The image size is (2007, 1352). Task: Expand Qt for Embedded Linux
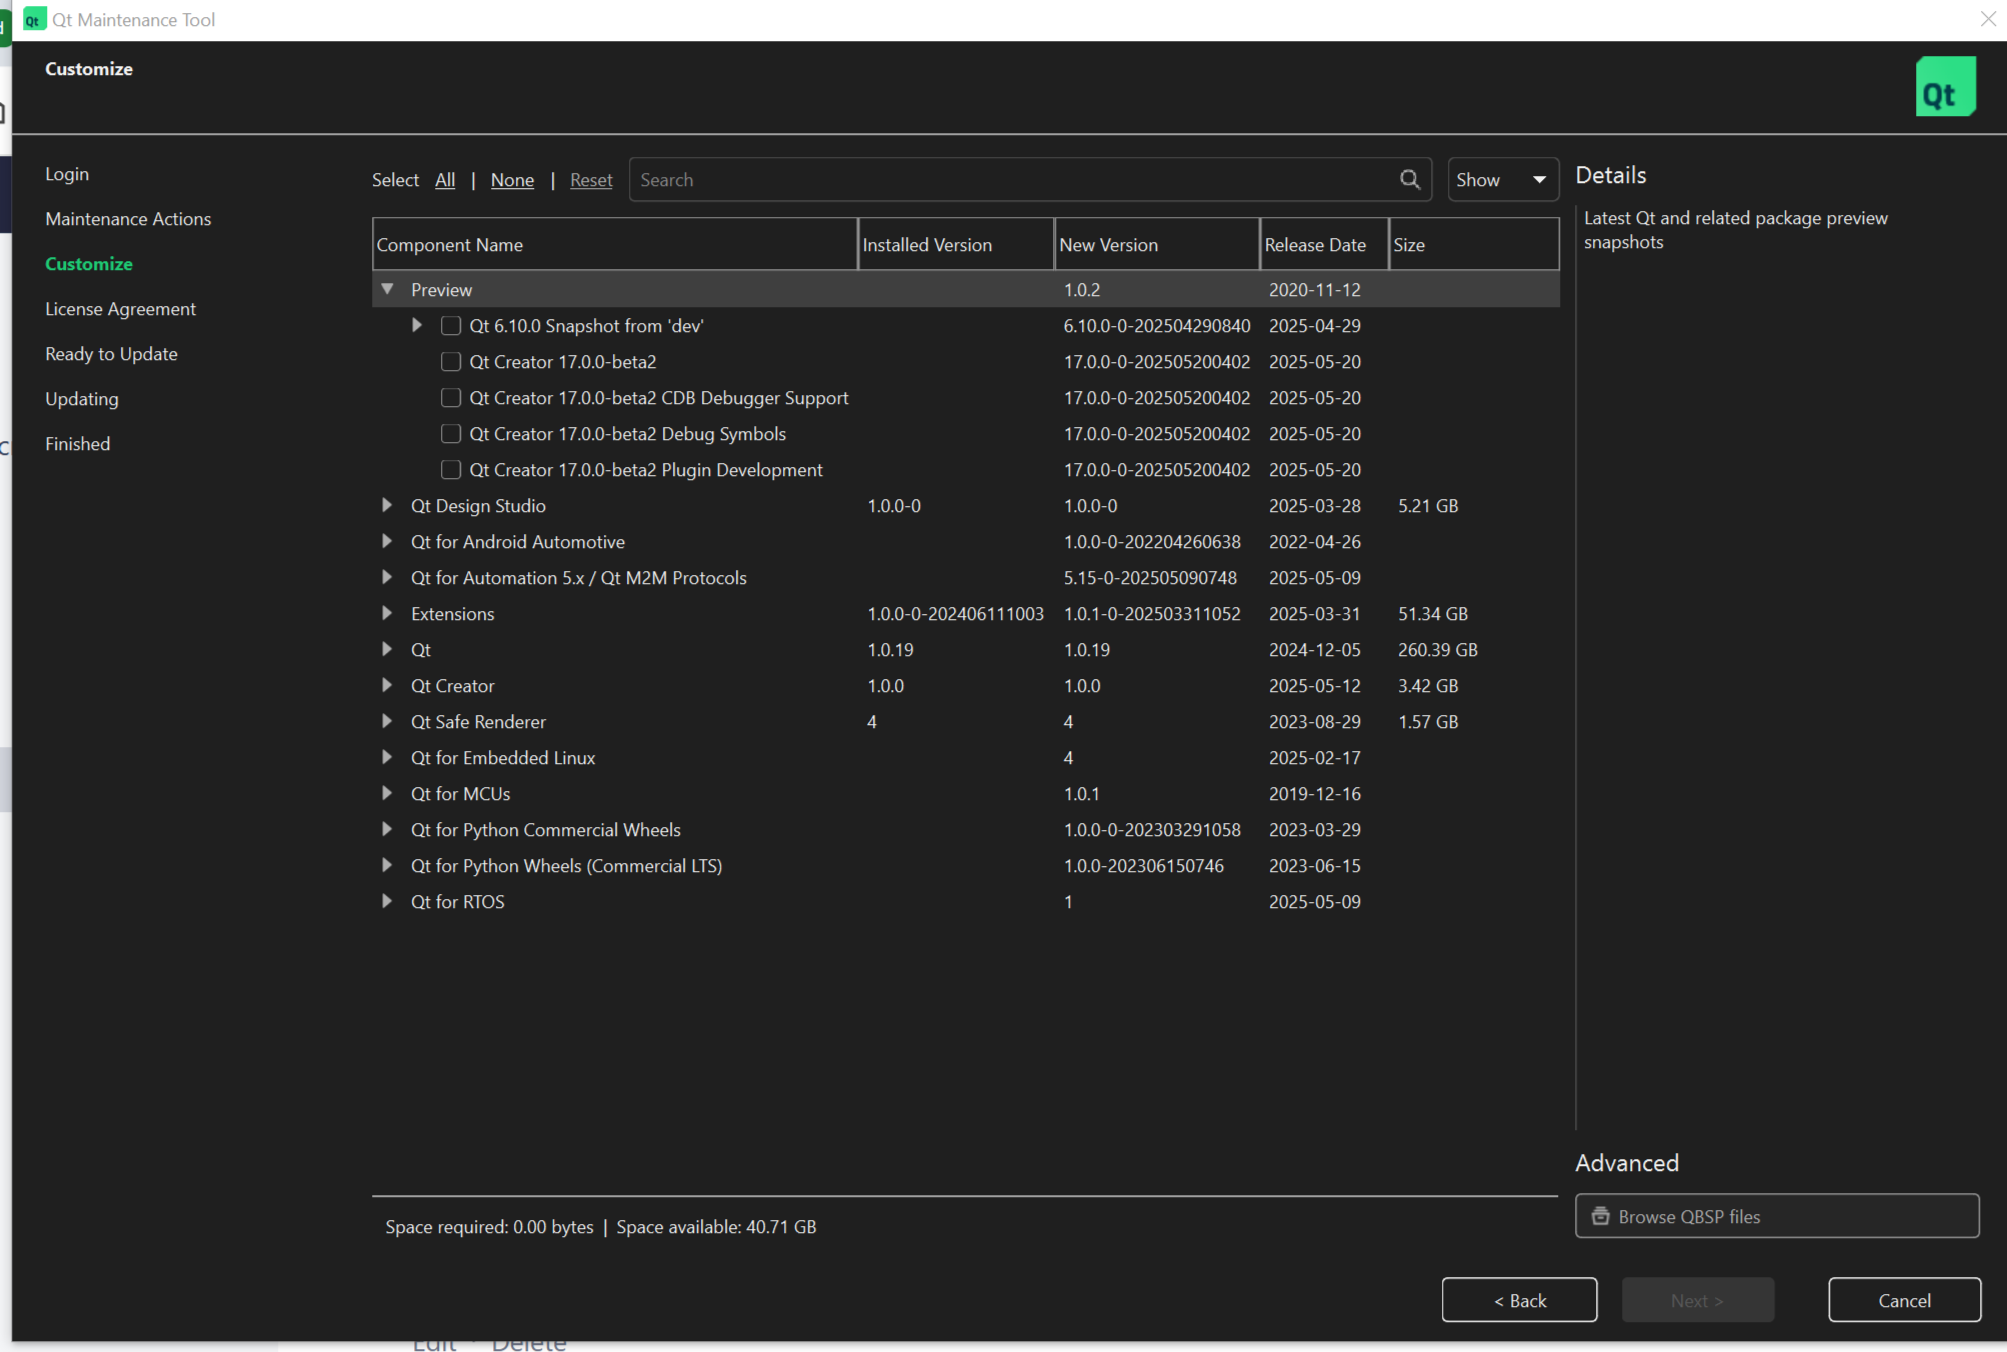click(x=387, y=757)
